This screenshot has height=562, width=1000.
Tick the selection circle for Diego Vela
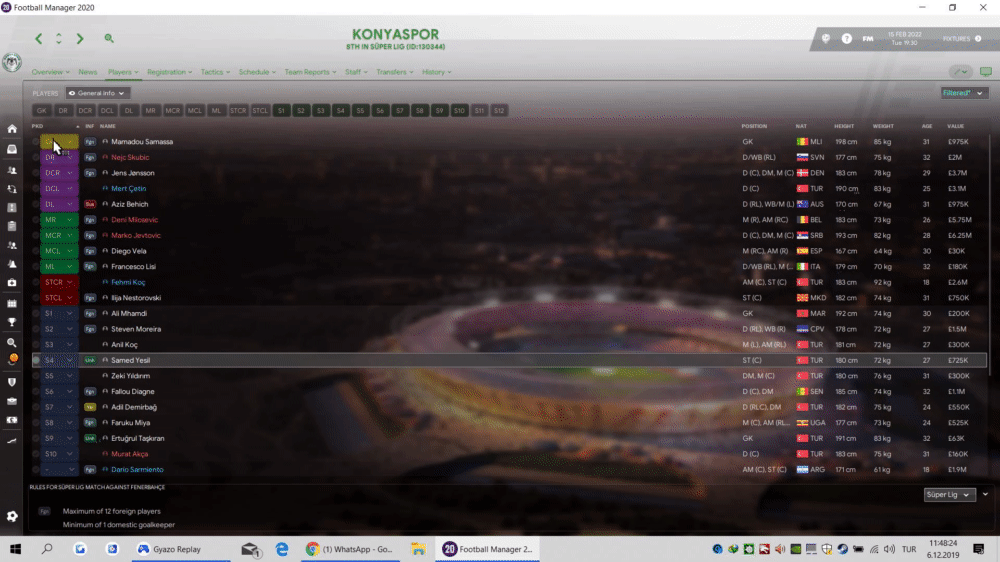(36, 251)
